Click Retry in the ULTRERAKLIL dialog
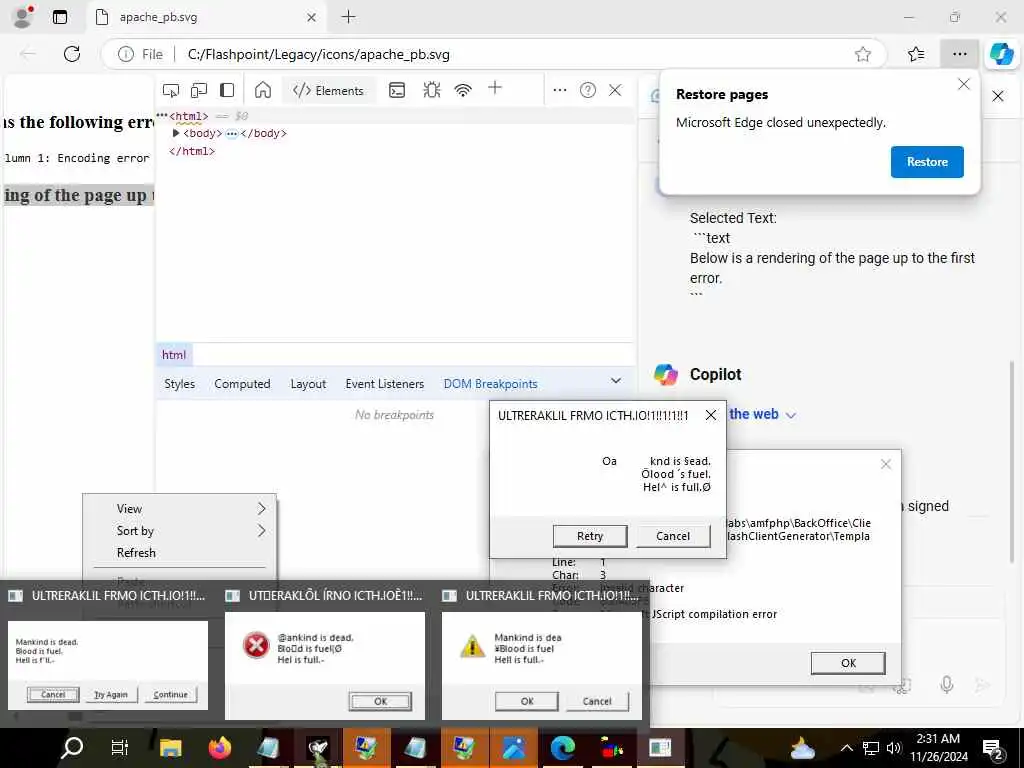1024x768 pixels. click(590, 536)
